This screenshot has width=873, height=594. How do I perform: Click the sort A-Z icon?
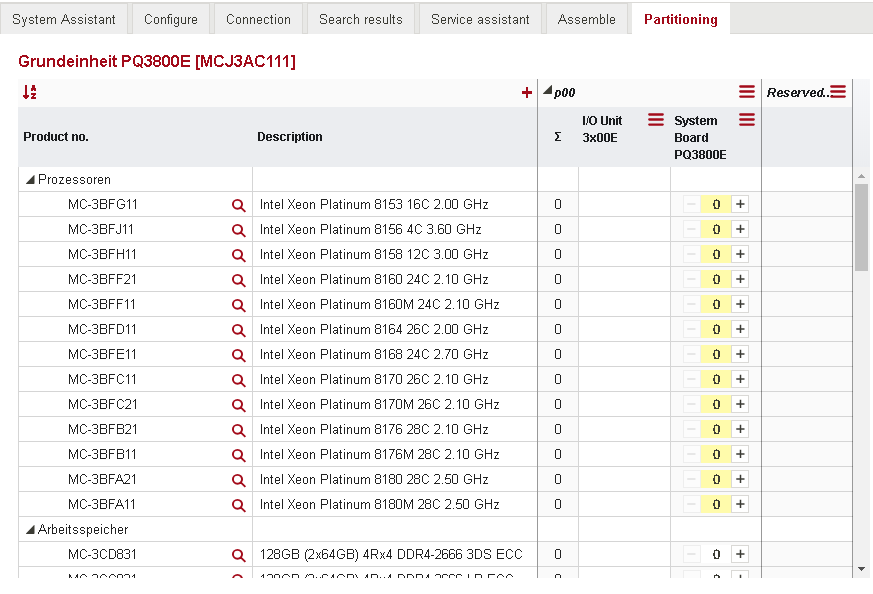pos(30,92)
